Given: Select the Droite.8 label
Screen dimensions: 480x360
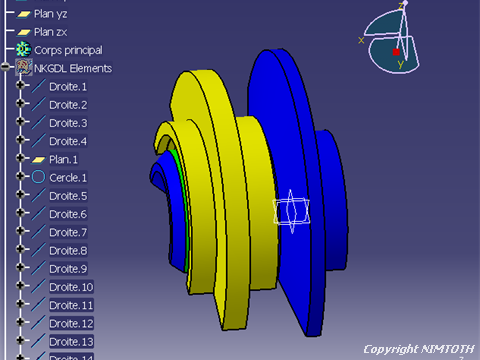Looking at the screenshot, I should [x=68, y=251].
